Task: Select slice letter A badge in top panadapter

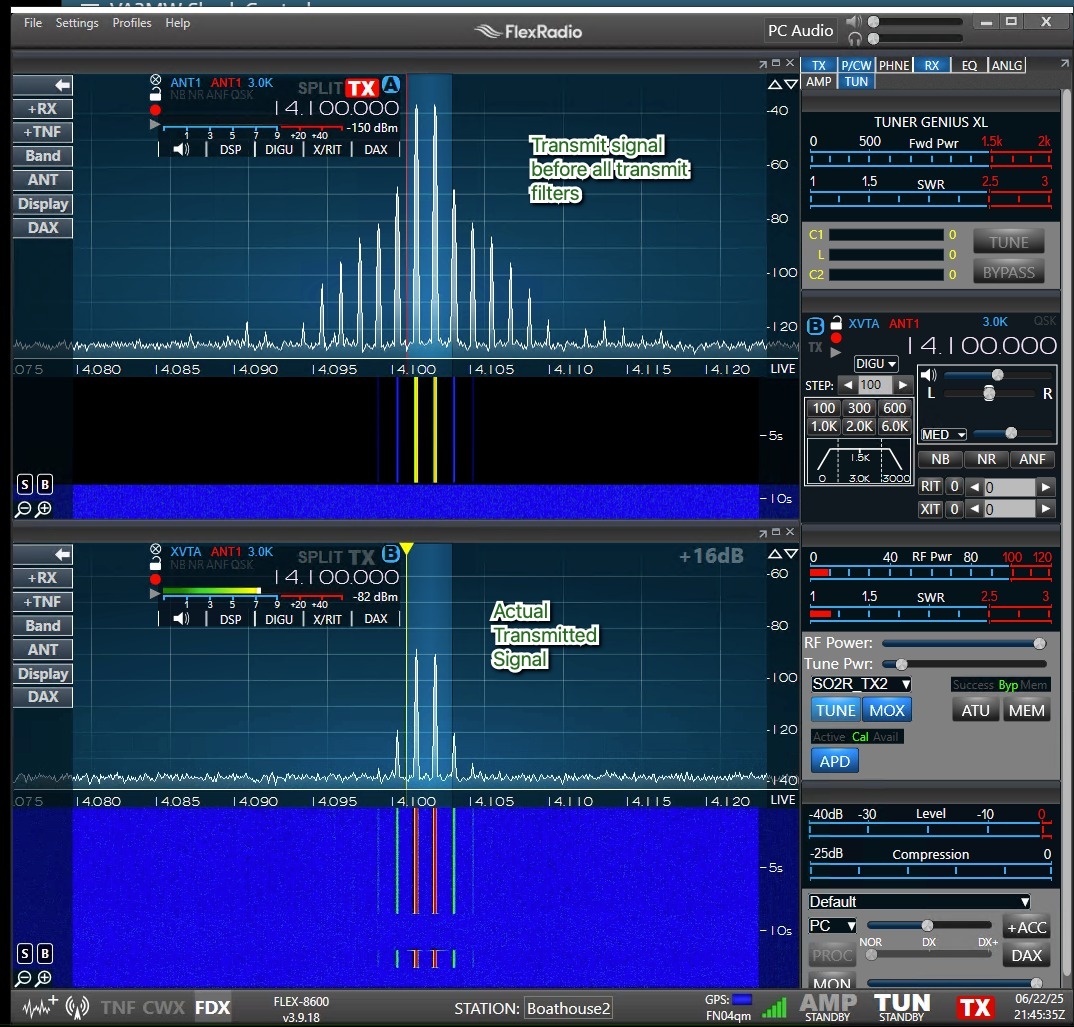Action: [390, 85]
